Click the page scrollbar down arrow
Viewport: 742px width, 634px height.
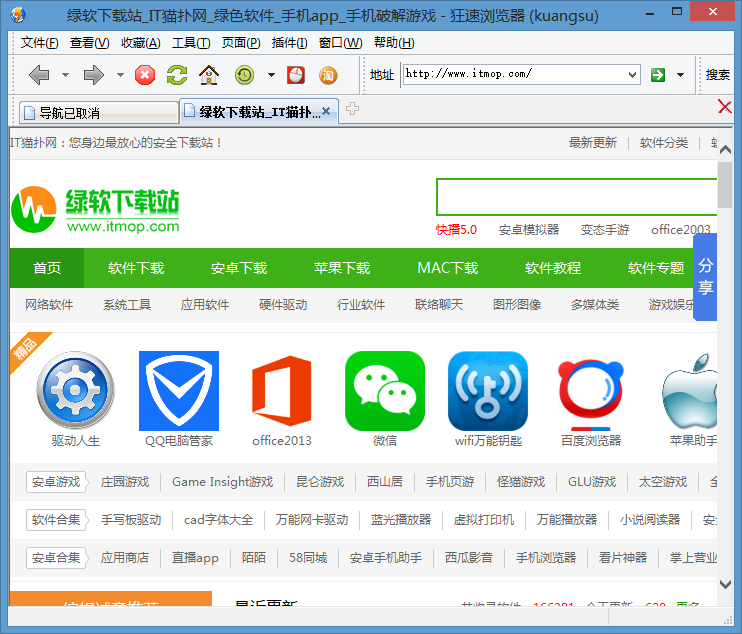click(724, 584)
